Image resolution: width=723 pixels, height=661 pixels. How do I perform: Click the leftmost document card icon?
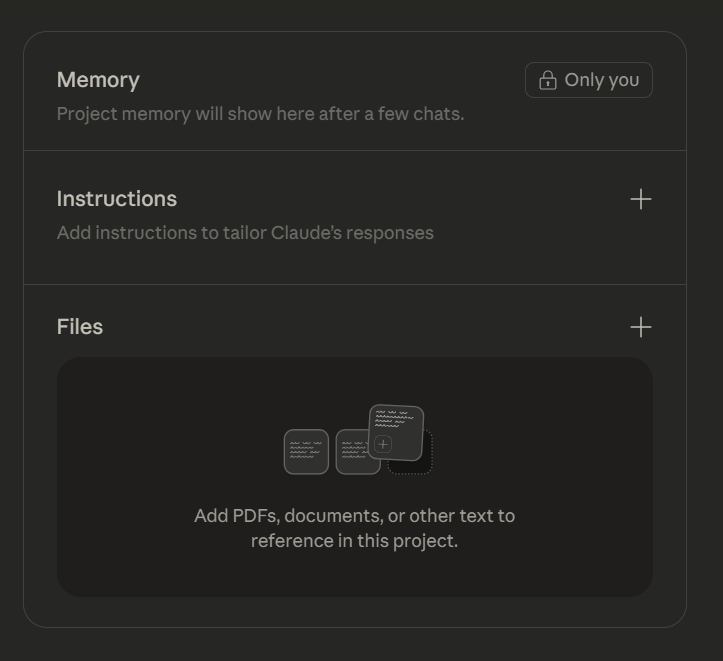tap(306, 452)
